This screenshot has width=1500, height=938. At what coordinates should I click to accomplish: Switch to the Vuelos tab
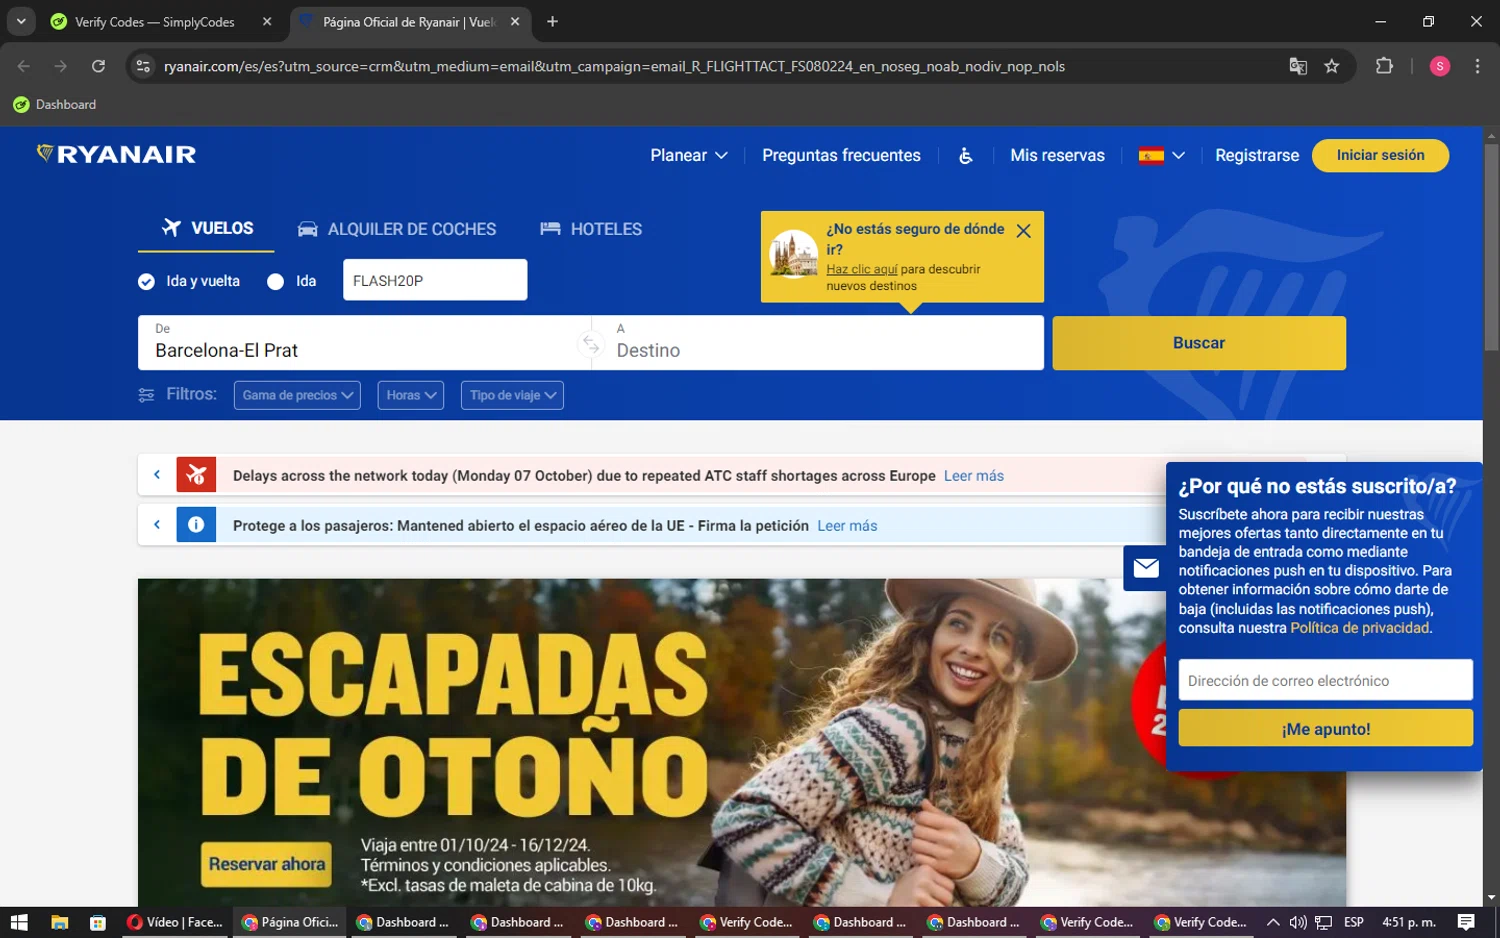(207, 229)
